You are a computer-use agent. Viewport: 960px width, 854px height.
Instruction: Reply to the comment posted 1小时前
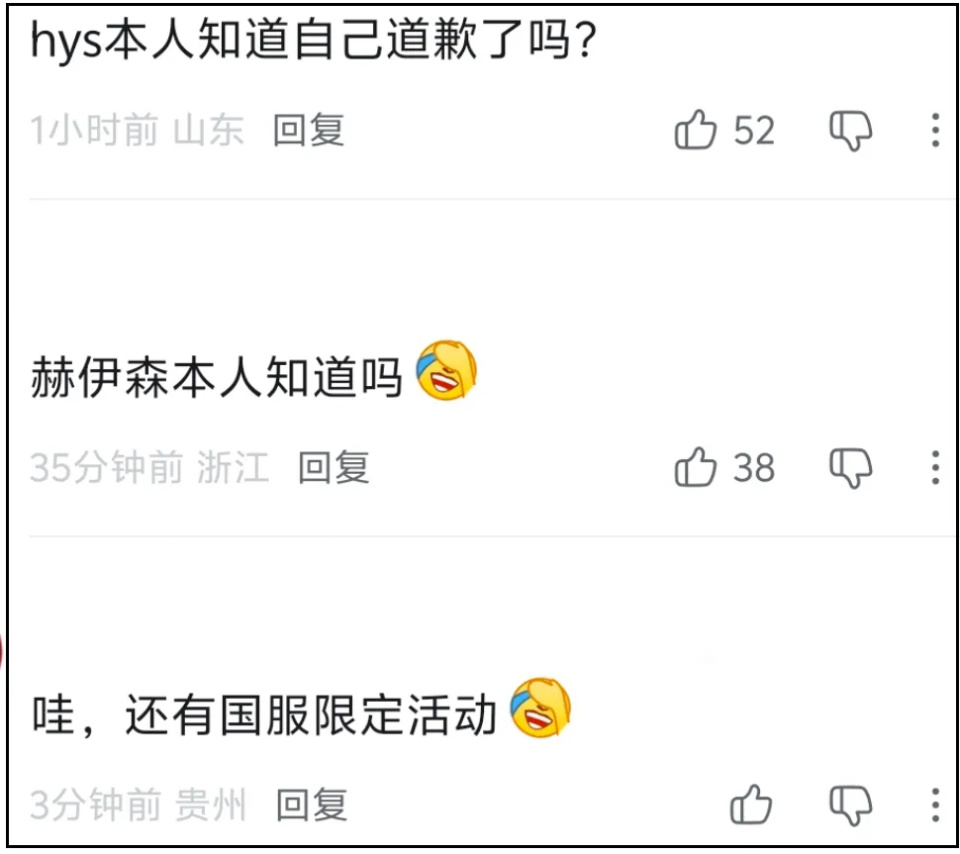pyautogui.click(x=309, y=130)
